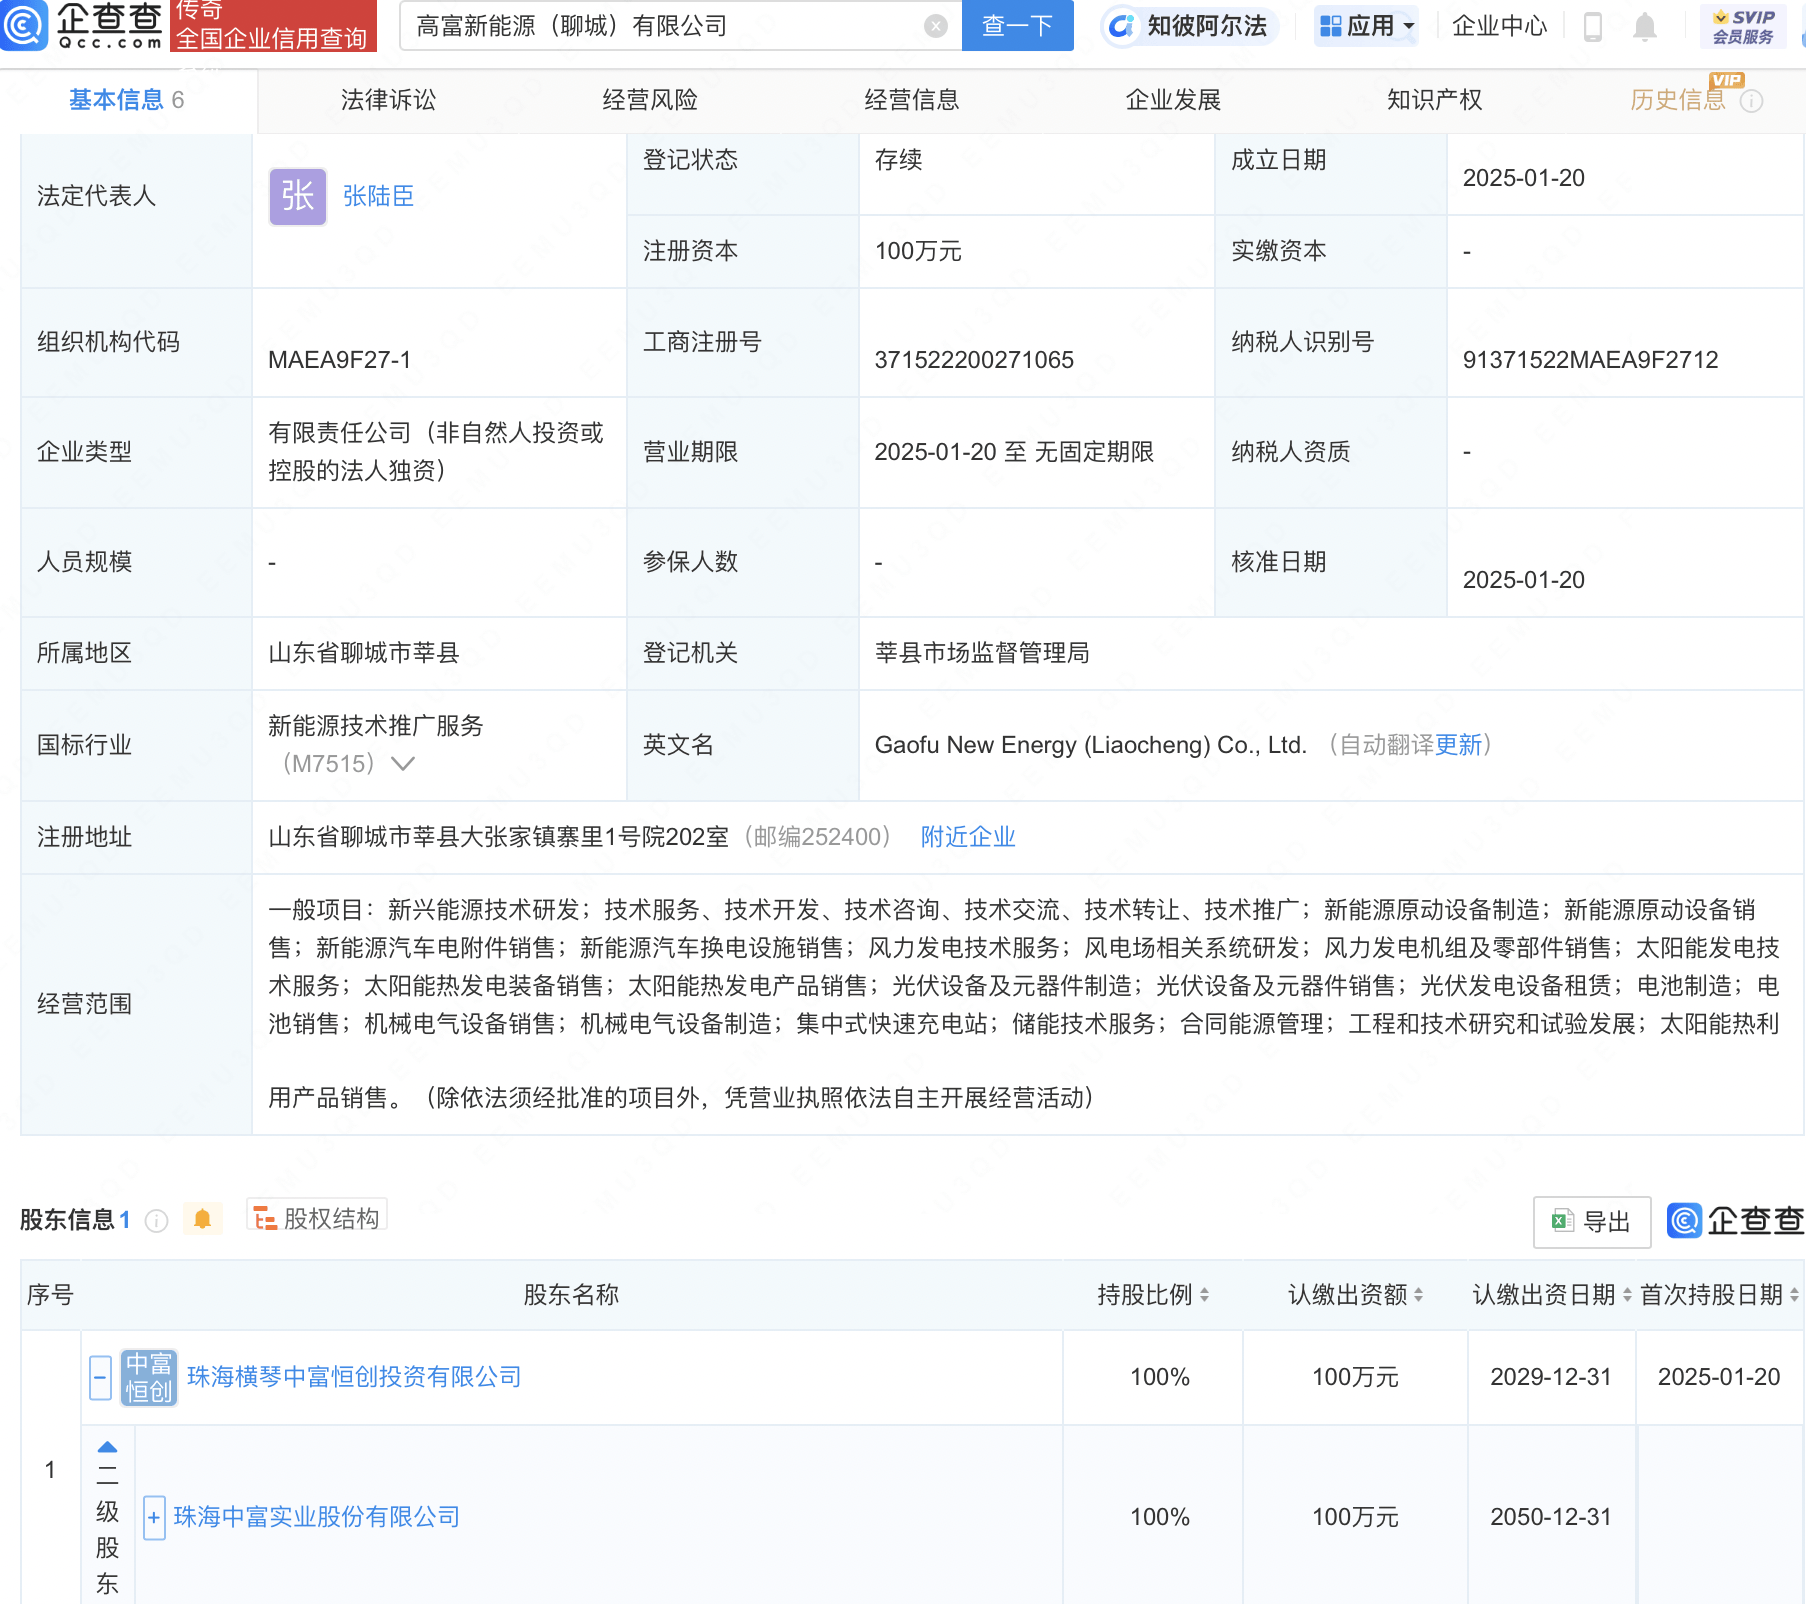Screen dimensions: 1806x1604
Task: Click the 查一下 search button
Action: 1017,26
